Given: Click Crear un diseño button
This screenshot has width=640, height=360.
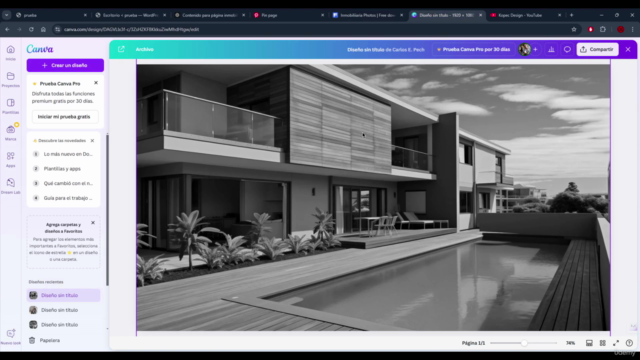Looking at the screenshot, I should pos(65,65).
